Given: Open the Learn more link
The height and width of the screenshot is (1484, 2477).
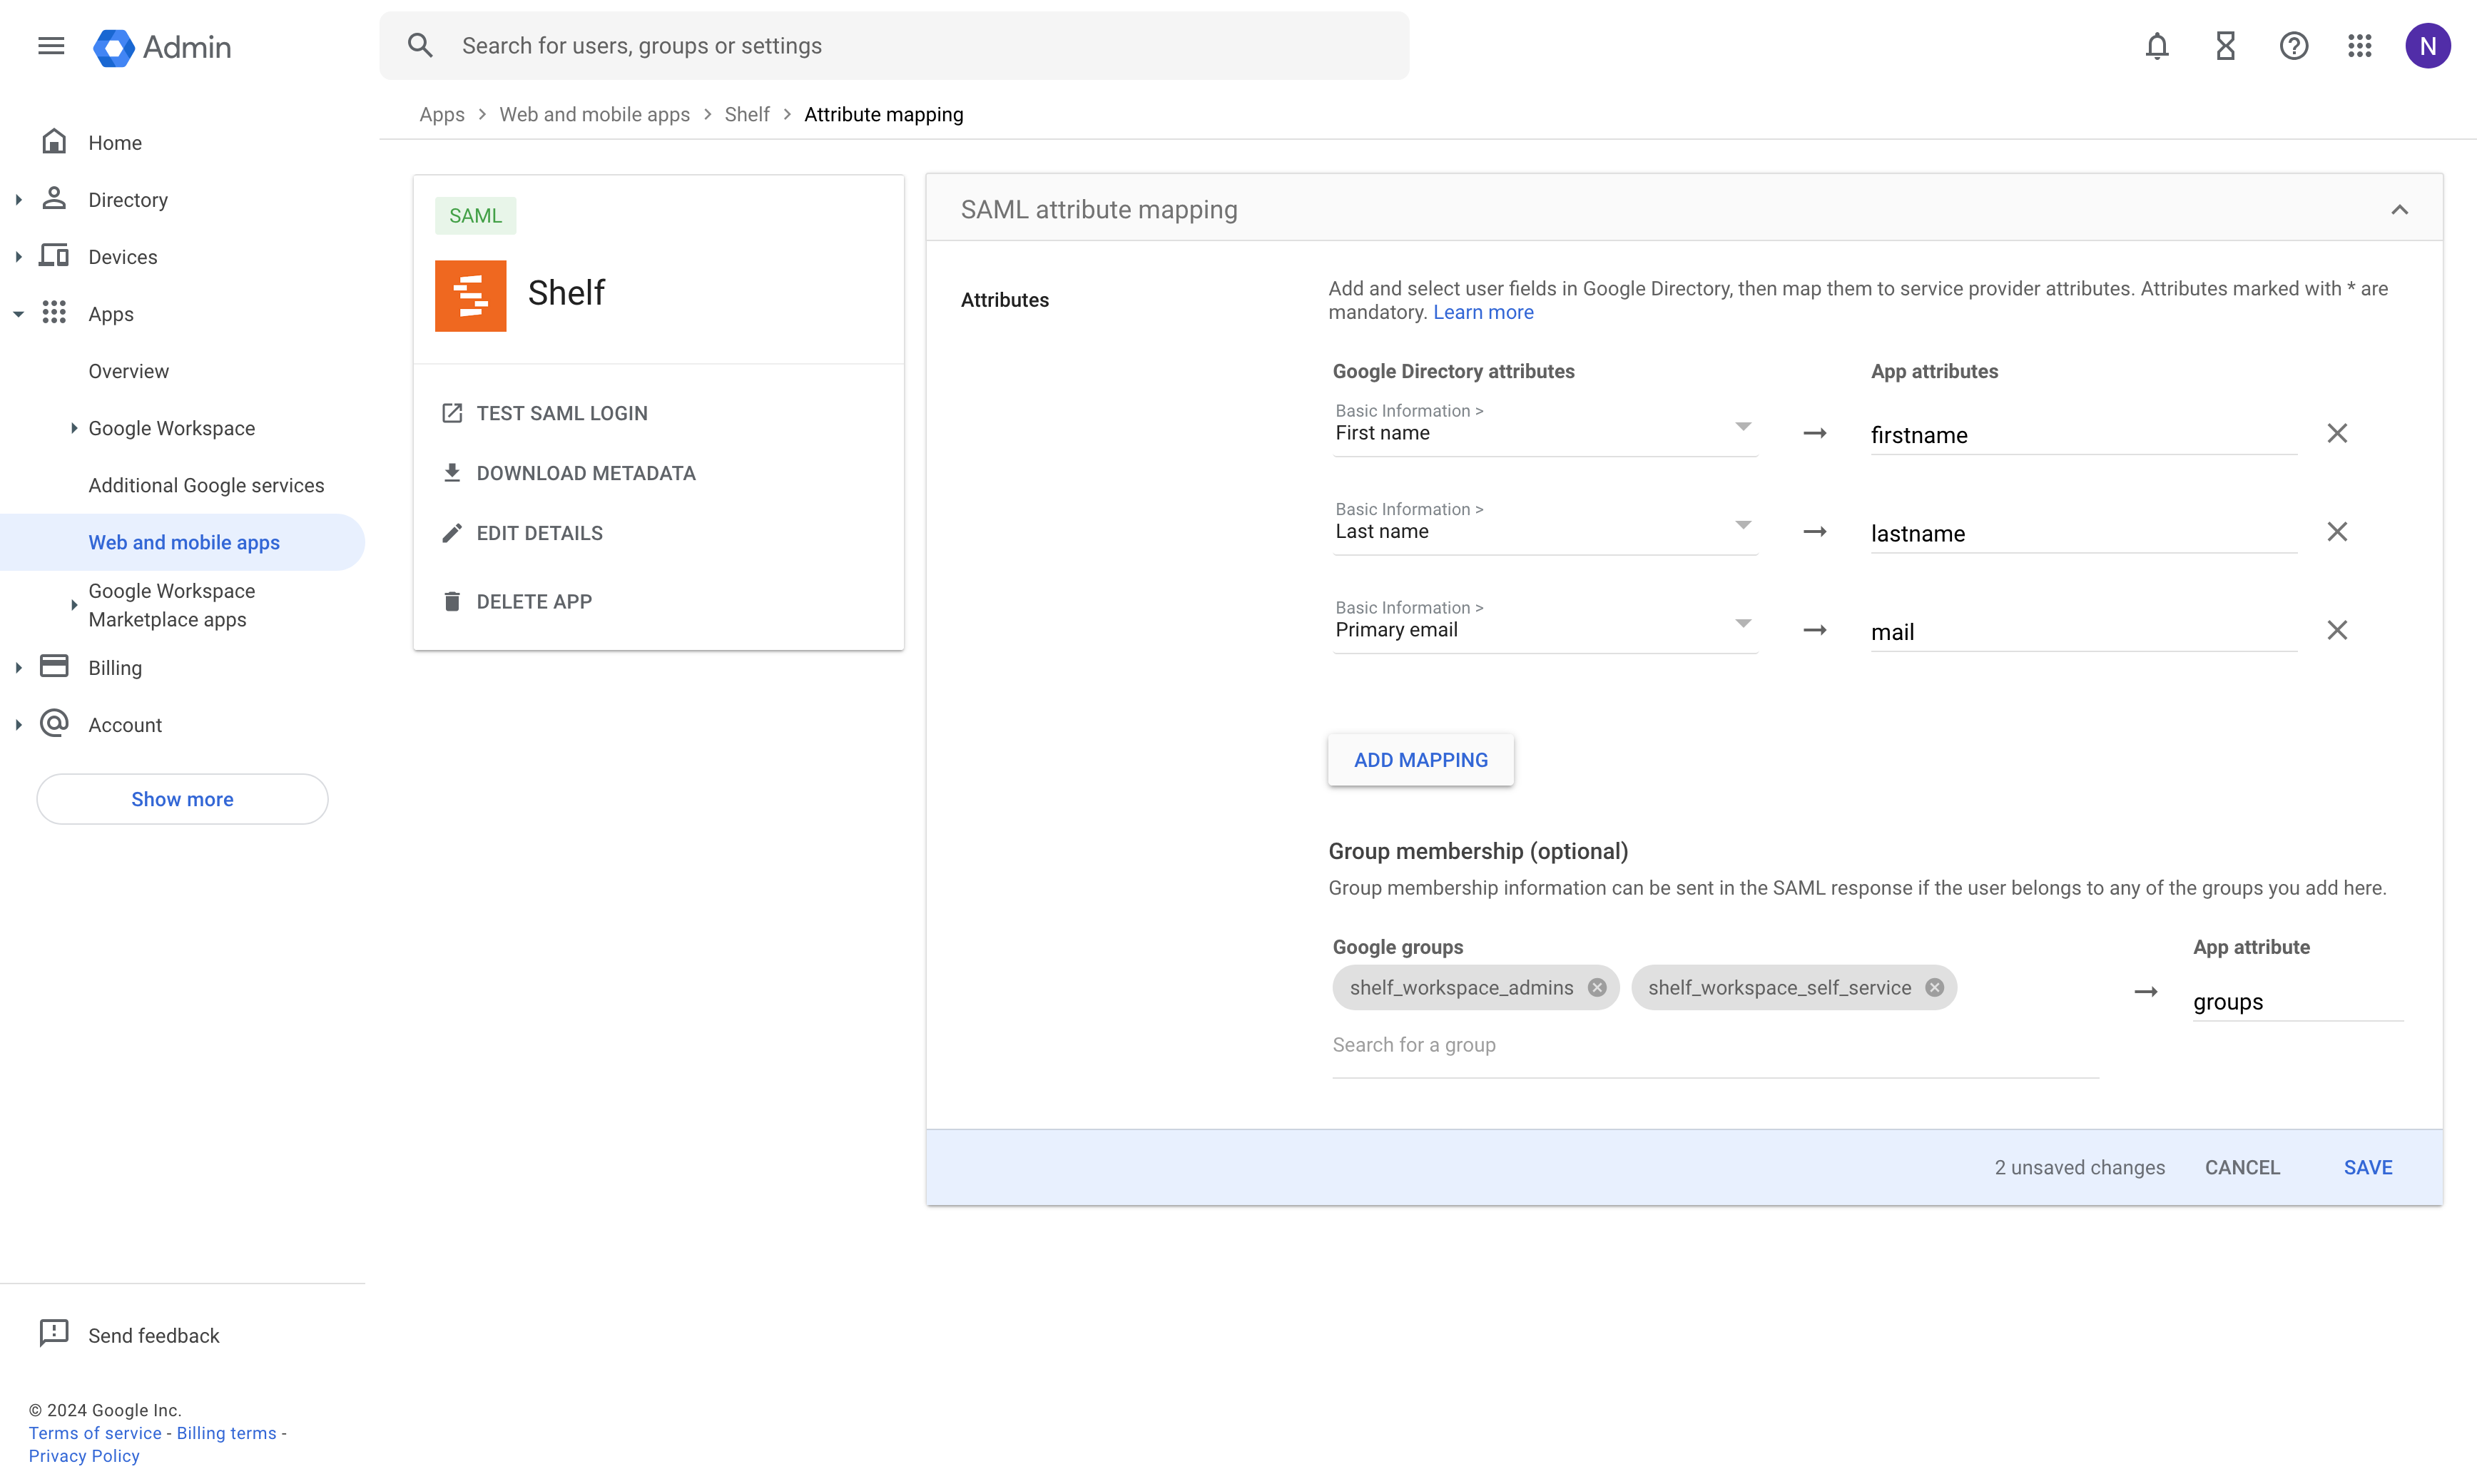Looking at the screenshot, I should pyautogui.click(x=1482, y=312).
